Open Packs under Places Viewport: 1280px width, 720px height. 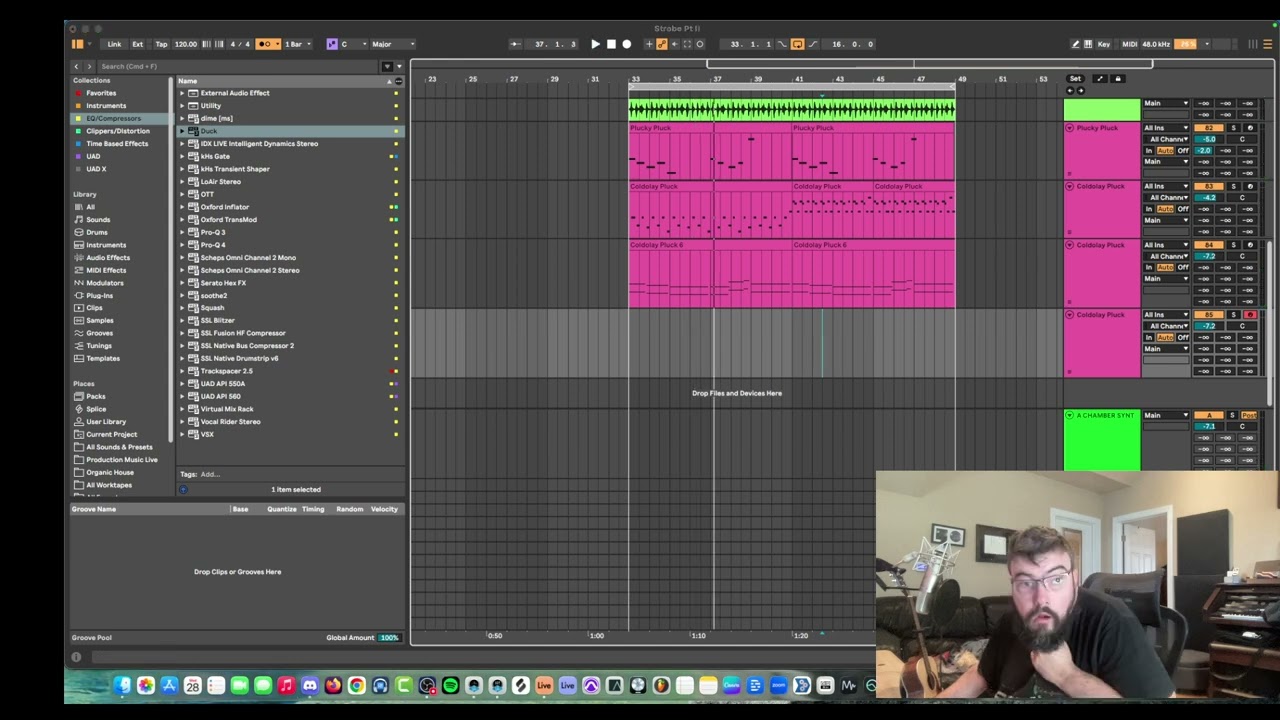[x=96, y=396]
